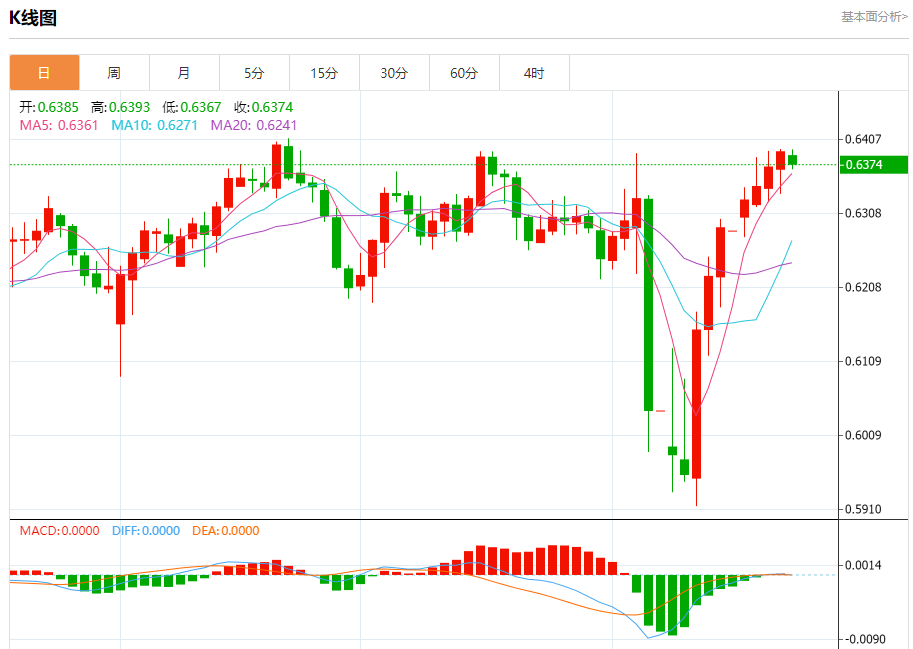This screenshot has width=913, height=649.
Task: Open the 5分 interval tab
Action: click(254, 73)
